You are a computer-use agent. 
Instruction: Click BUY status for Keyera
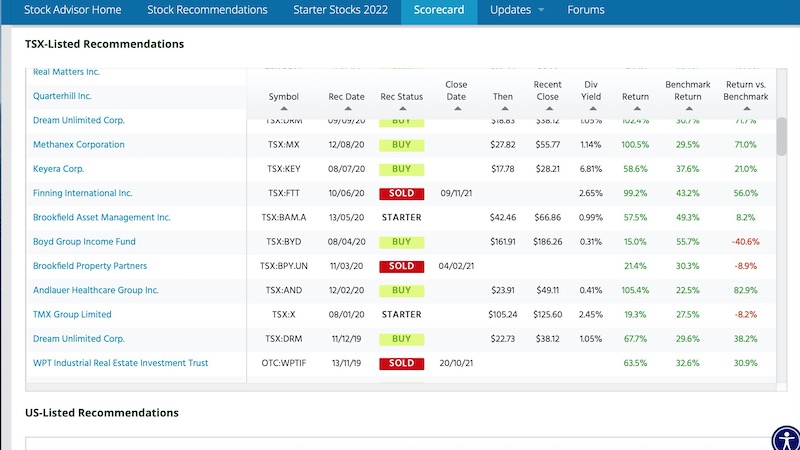point(402,169)
